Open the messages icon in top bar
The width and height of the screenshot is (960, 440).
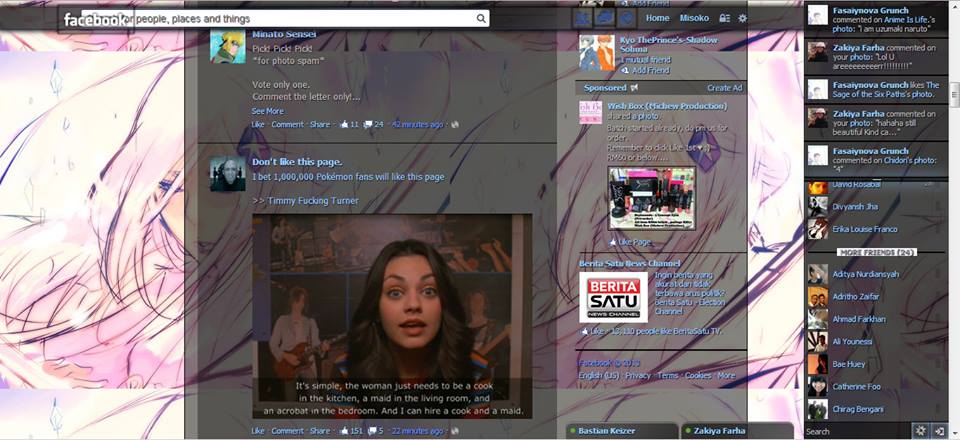[604, 18]
